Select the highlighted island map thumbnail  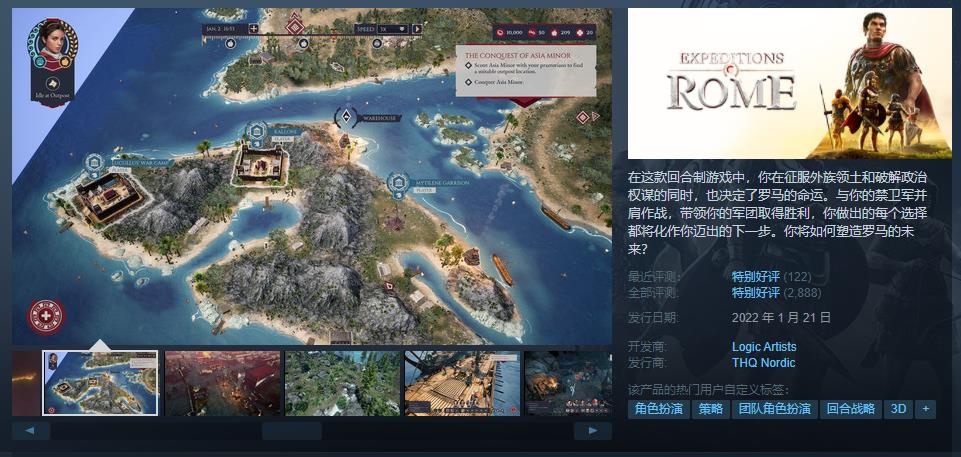click(x=101, y=383)
